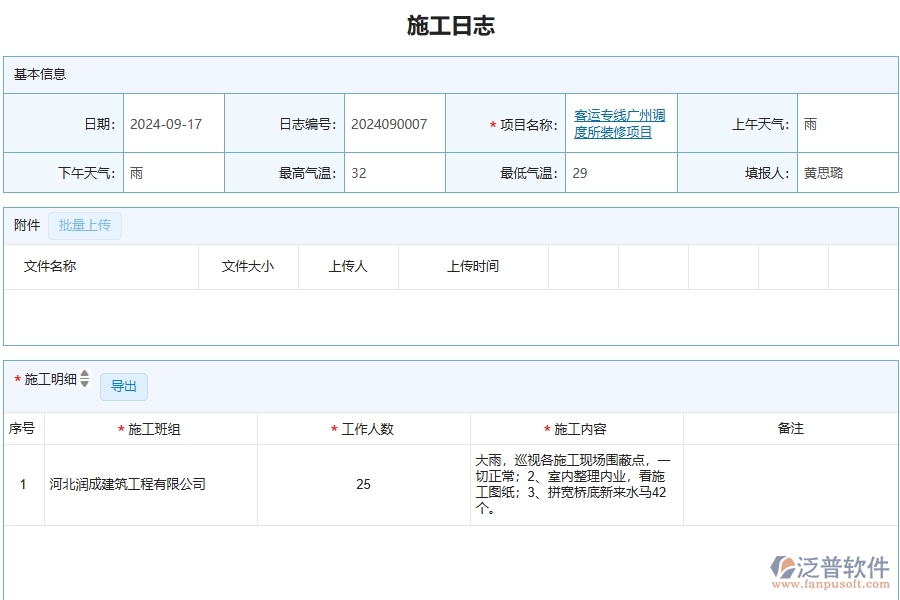Click the red asterisk beside 施工内容 header
The width and height of the screenshot is (900, 600).
[546, 427]
